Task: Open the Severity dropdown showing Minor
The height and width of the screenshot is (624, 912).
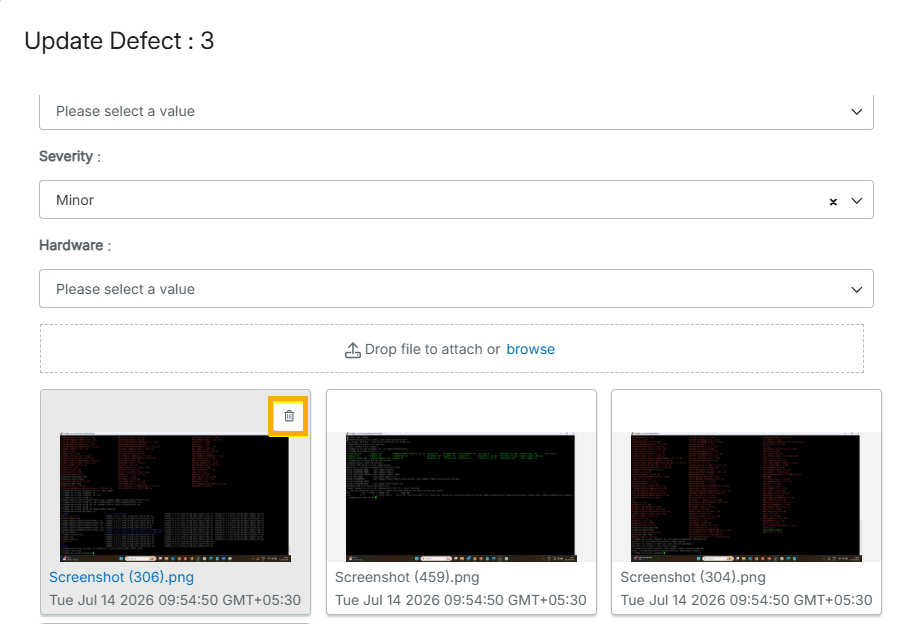Action: [x=456, y=199]
